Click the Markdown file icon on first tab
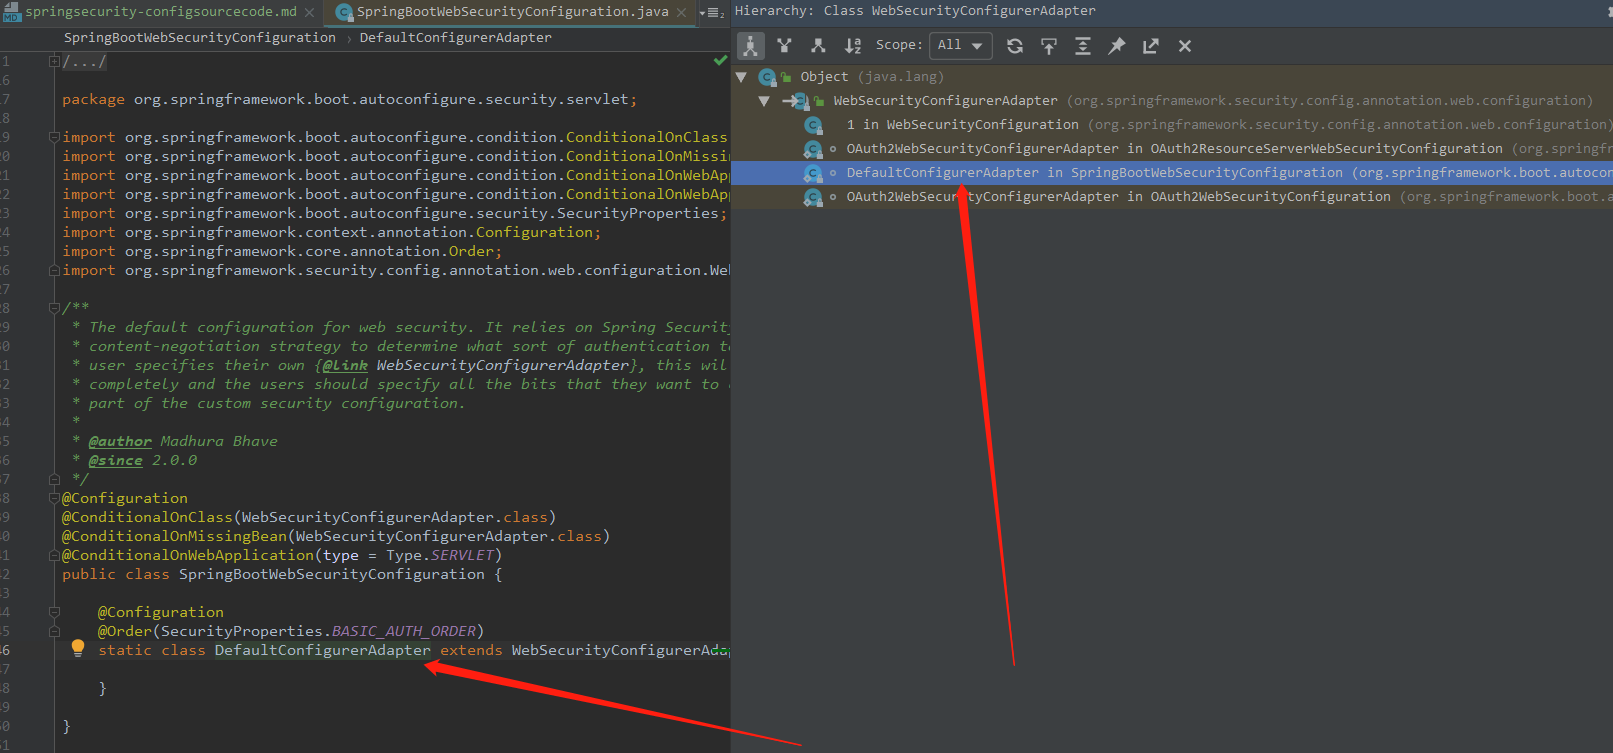Screen dimensions: 1613x753 coord(11,13)
